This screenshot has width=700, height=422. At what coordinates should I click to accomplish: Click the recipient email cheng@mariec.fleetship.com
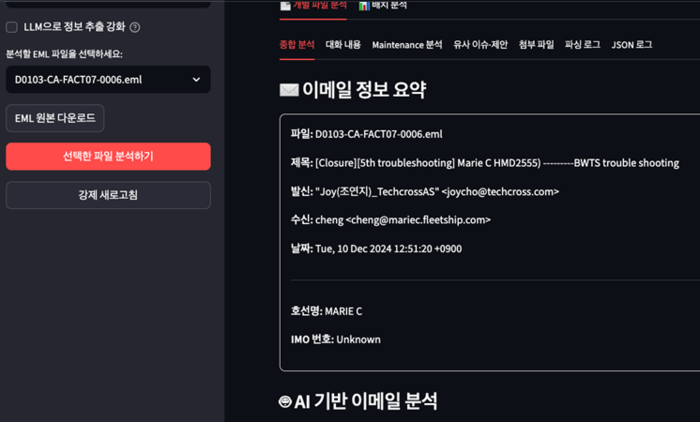pyautogui.click(x=431, y=220)
